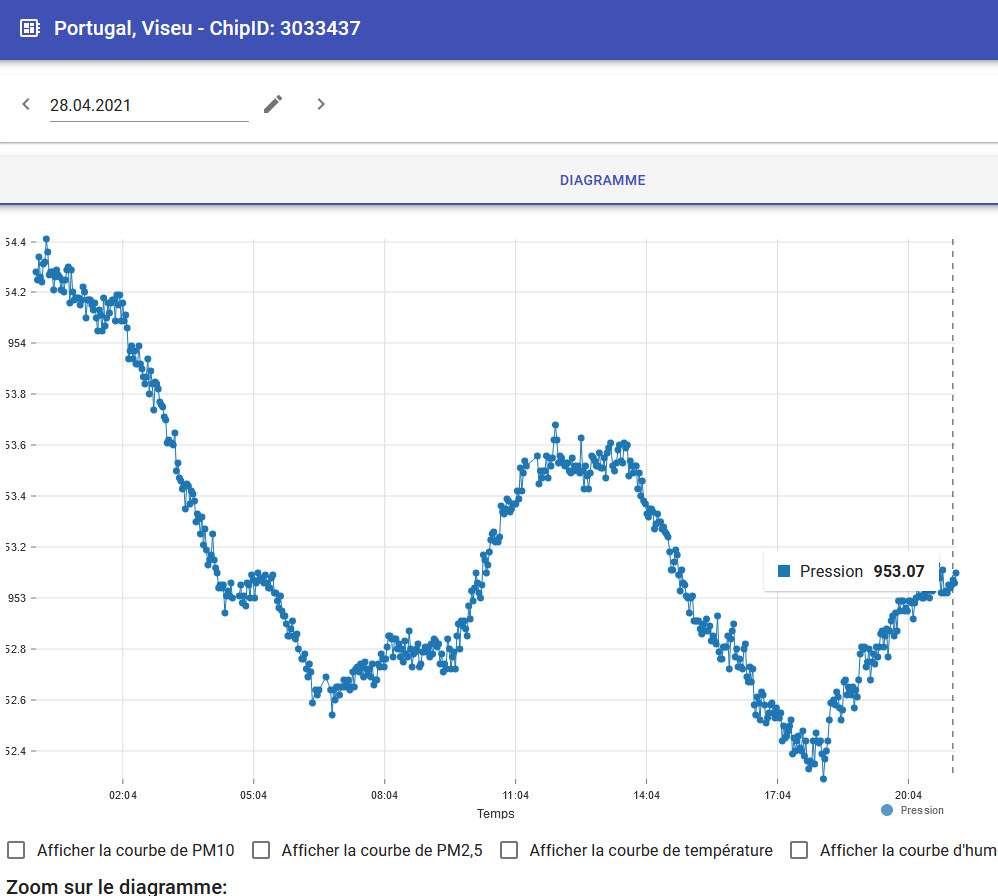998x896 pixels.
Task: Toggle Afficher la courbe de température checkbox
Action: 509,850
